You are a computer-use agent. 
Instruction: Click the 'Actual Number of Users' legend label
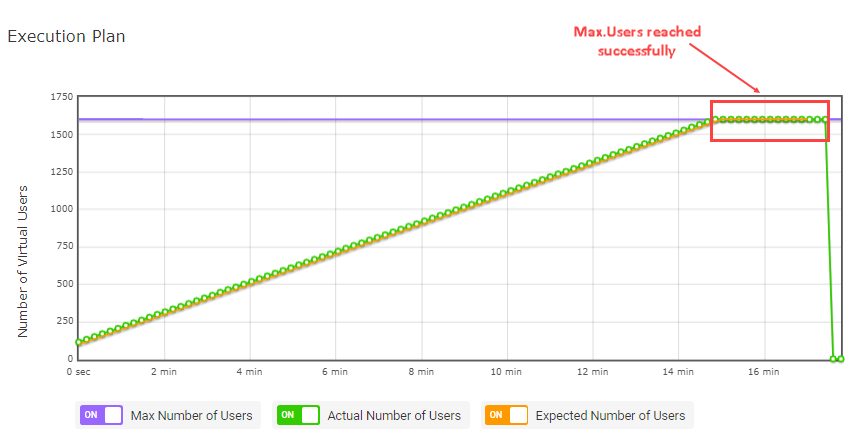tap(394, 415)
